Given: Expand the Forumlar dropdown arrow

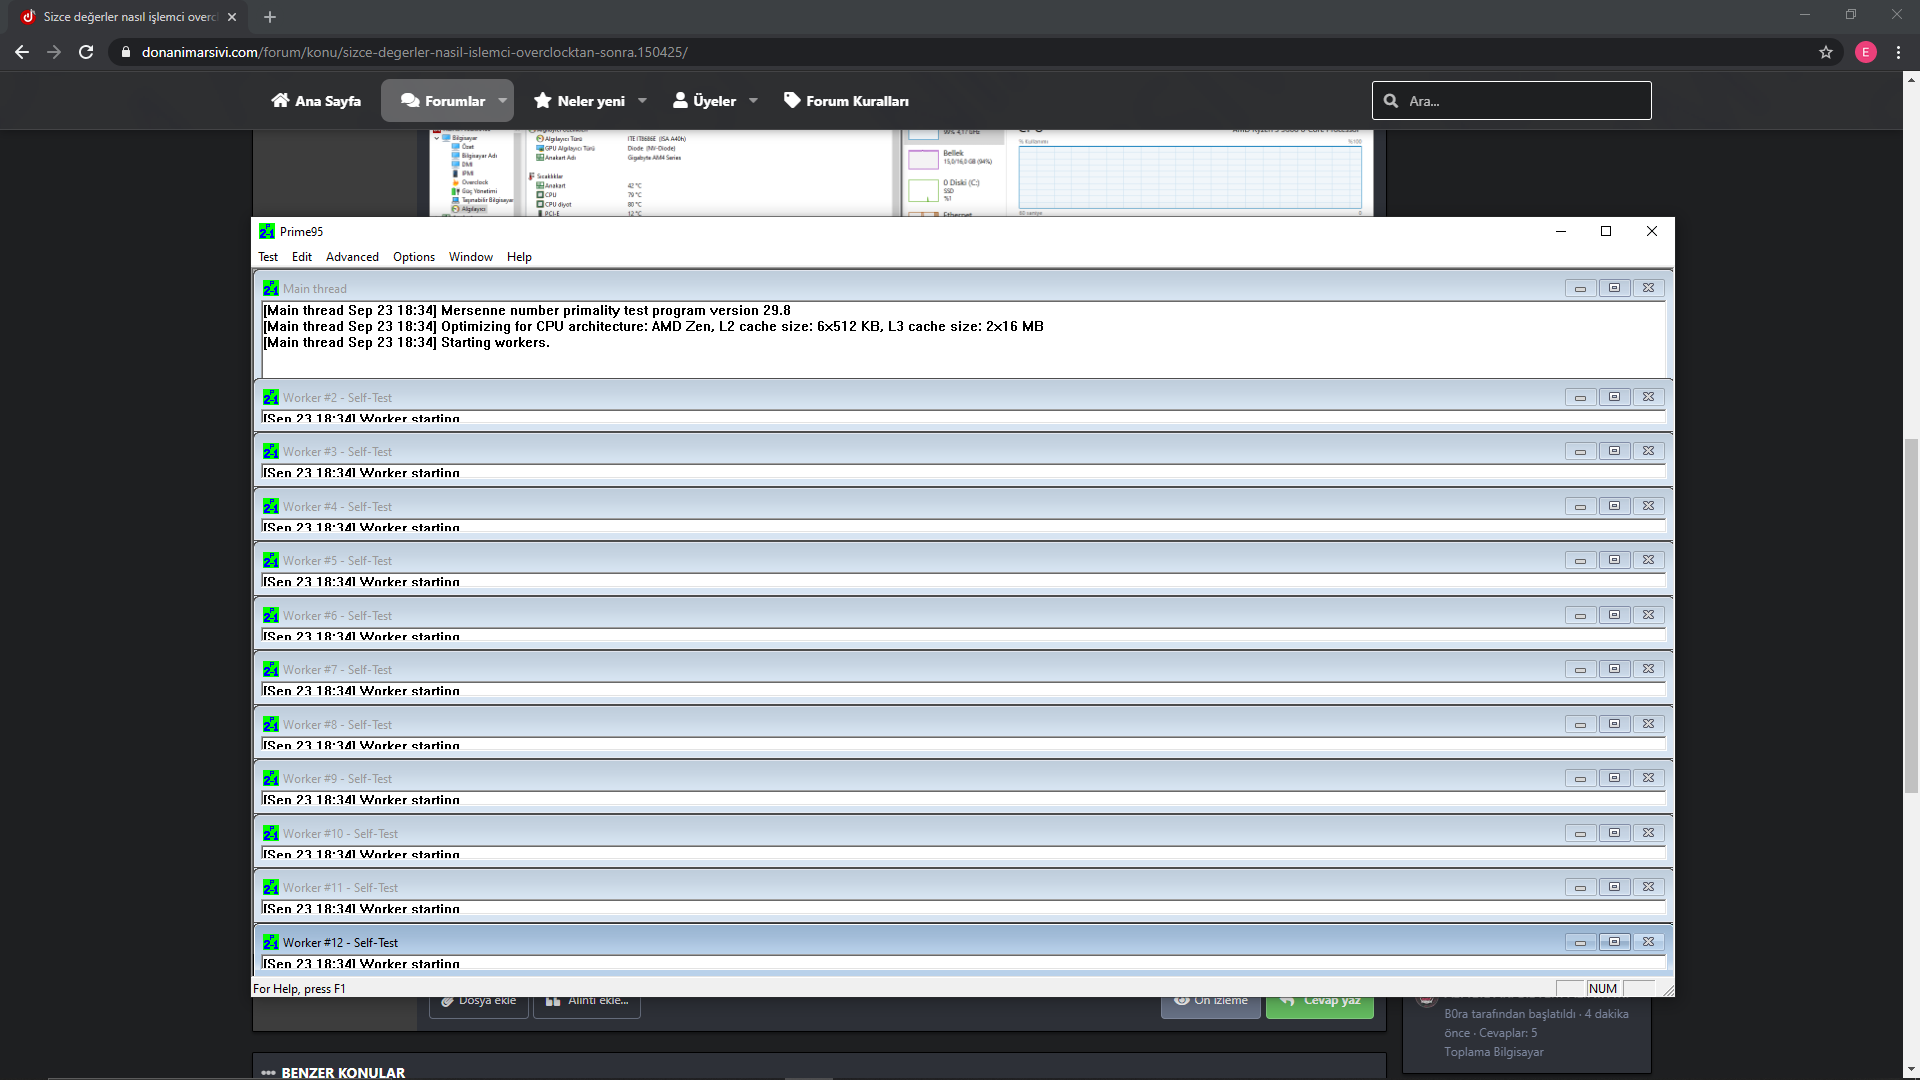Looking at the screenshot, I should pos(502,101).
